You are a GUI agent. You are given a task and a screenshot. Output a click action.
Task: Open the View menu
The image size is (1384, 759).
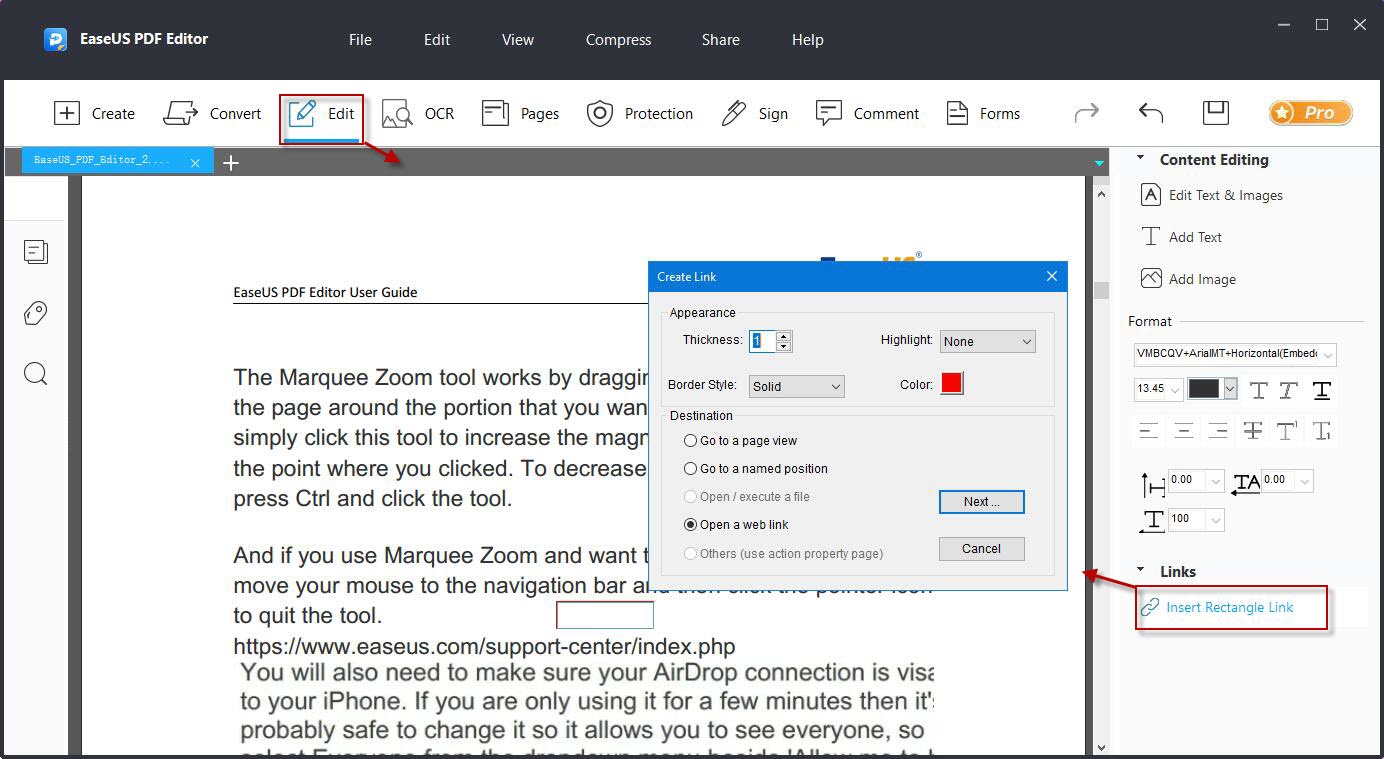[517, 40]
